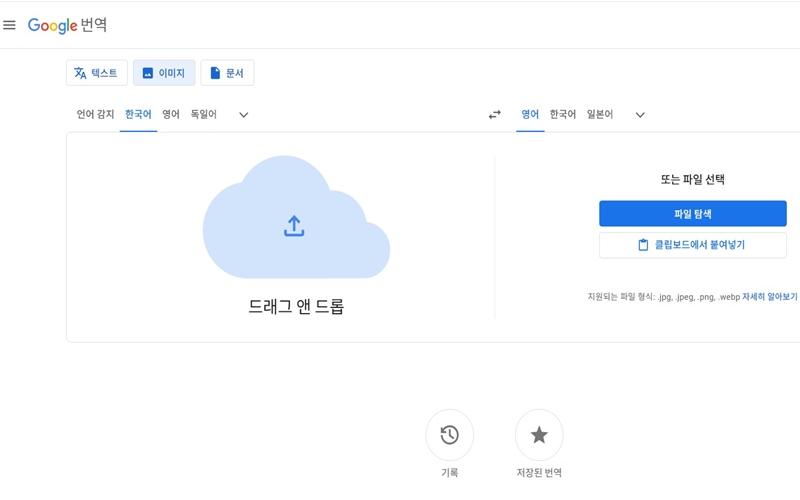Expand the target language list chevron

coord(640,115)
